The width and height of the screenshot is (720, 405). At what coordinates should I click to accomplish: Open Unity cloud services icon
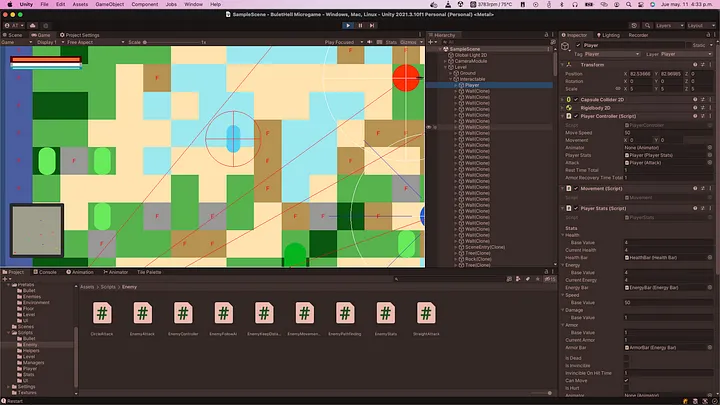33,26
